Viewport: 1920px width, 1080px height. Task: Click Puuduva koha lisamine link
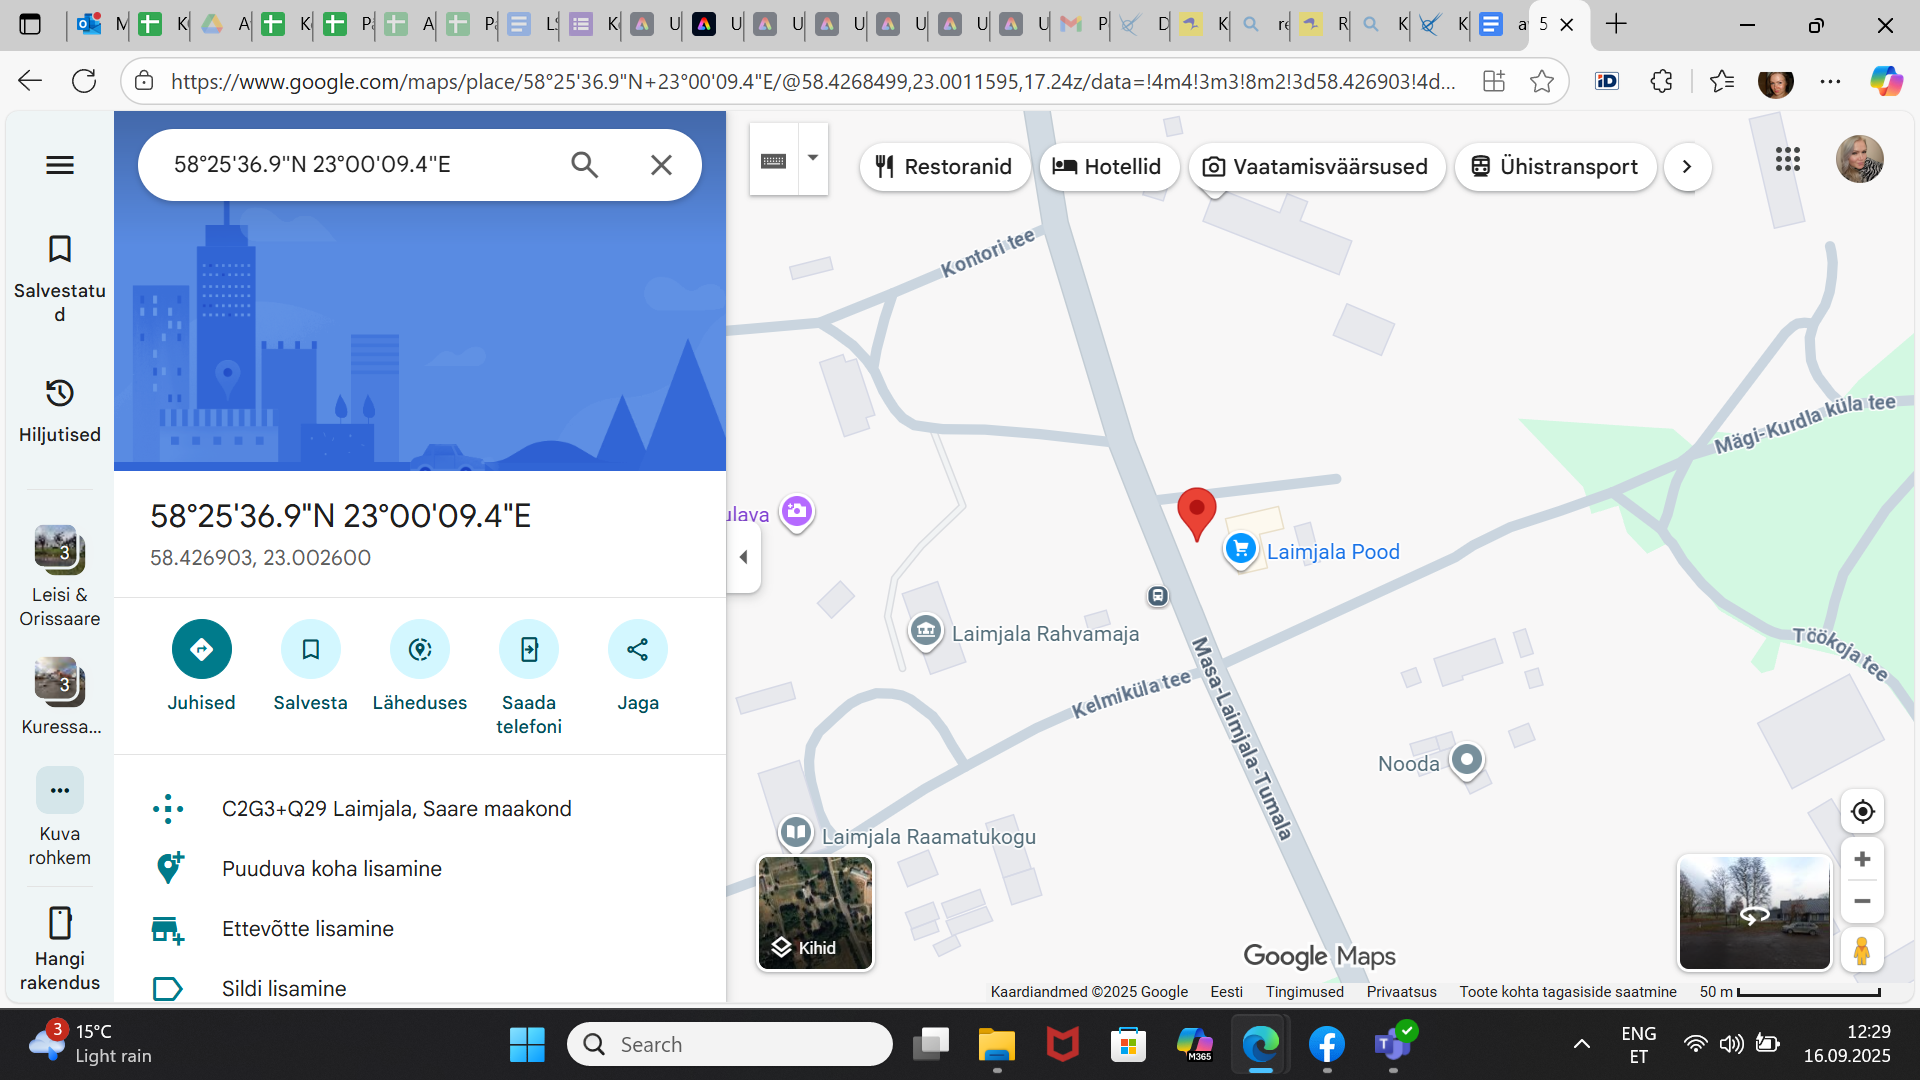click(x=331, y=868)
